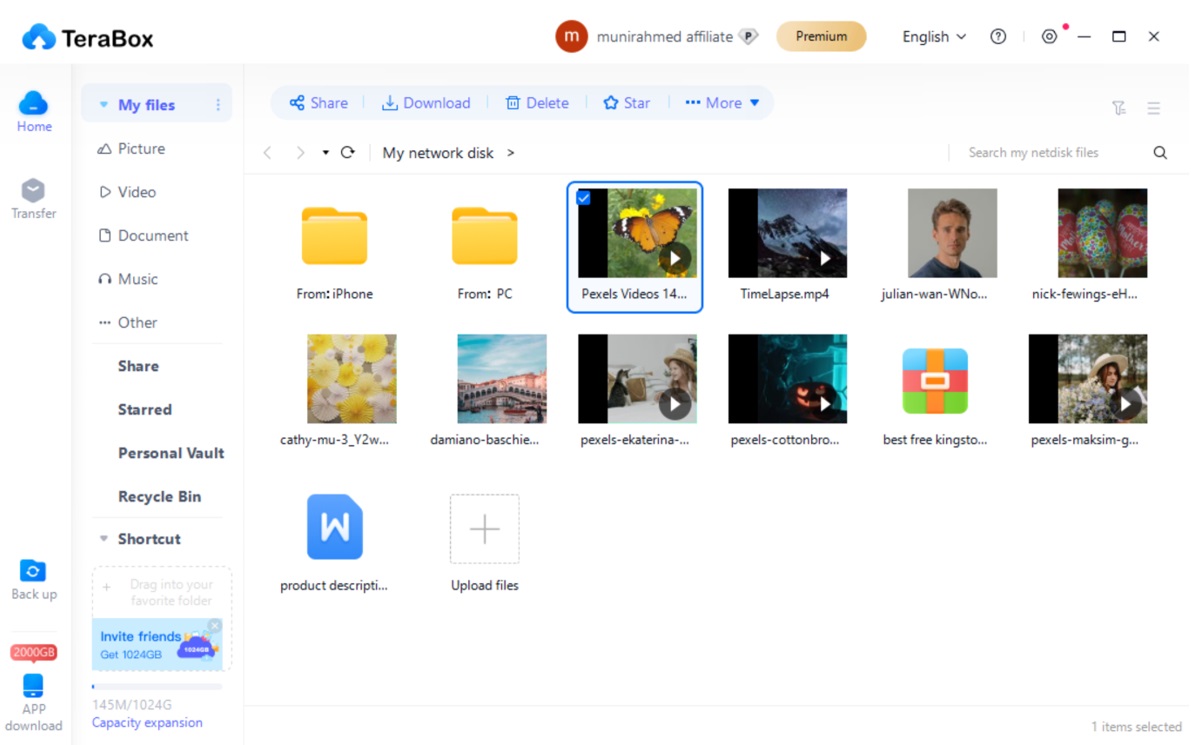Open the help question mark icon
Image resolution: width=1191 pixels, height=745 pixels.
[998, 36]
